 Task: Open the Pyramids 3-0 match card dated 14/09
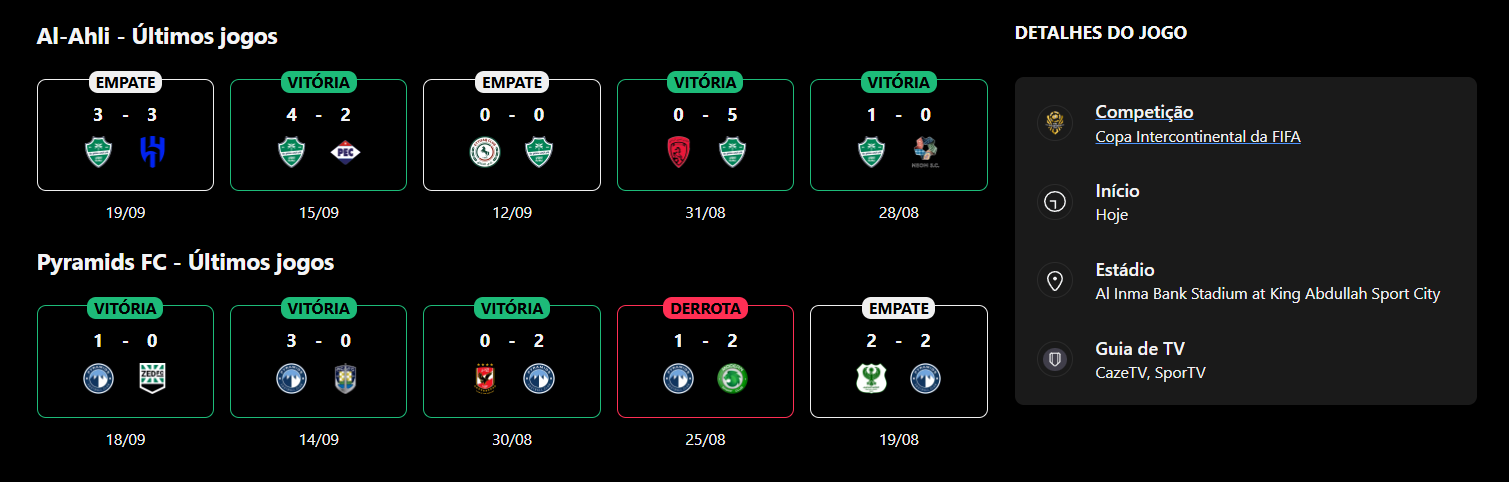[x=318, y=361]
